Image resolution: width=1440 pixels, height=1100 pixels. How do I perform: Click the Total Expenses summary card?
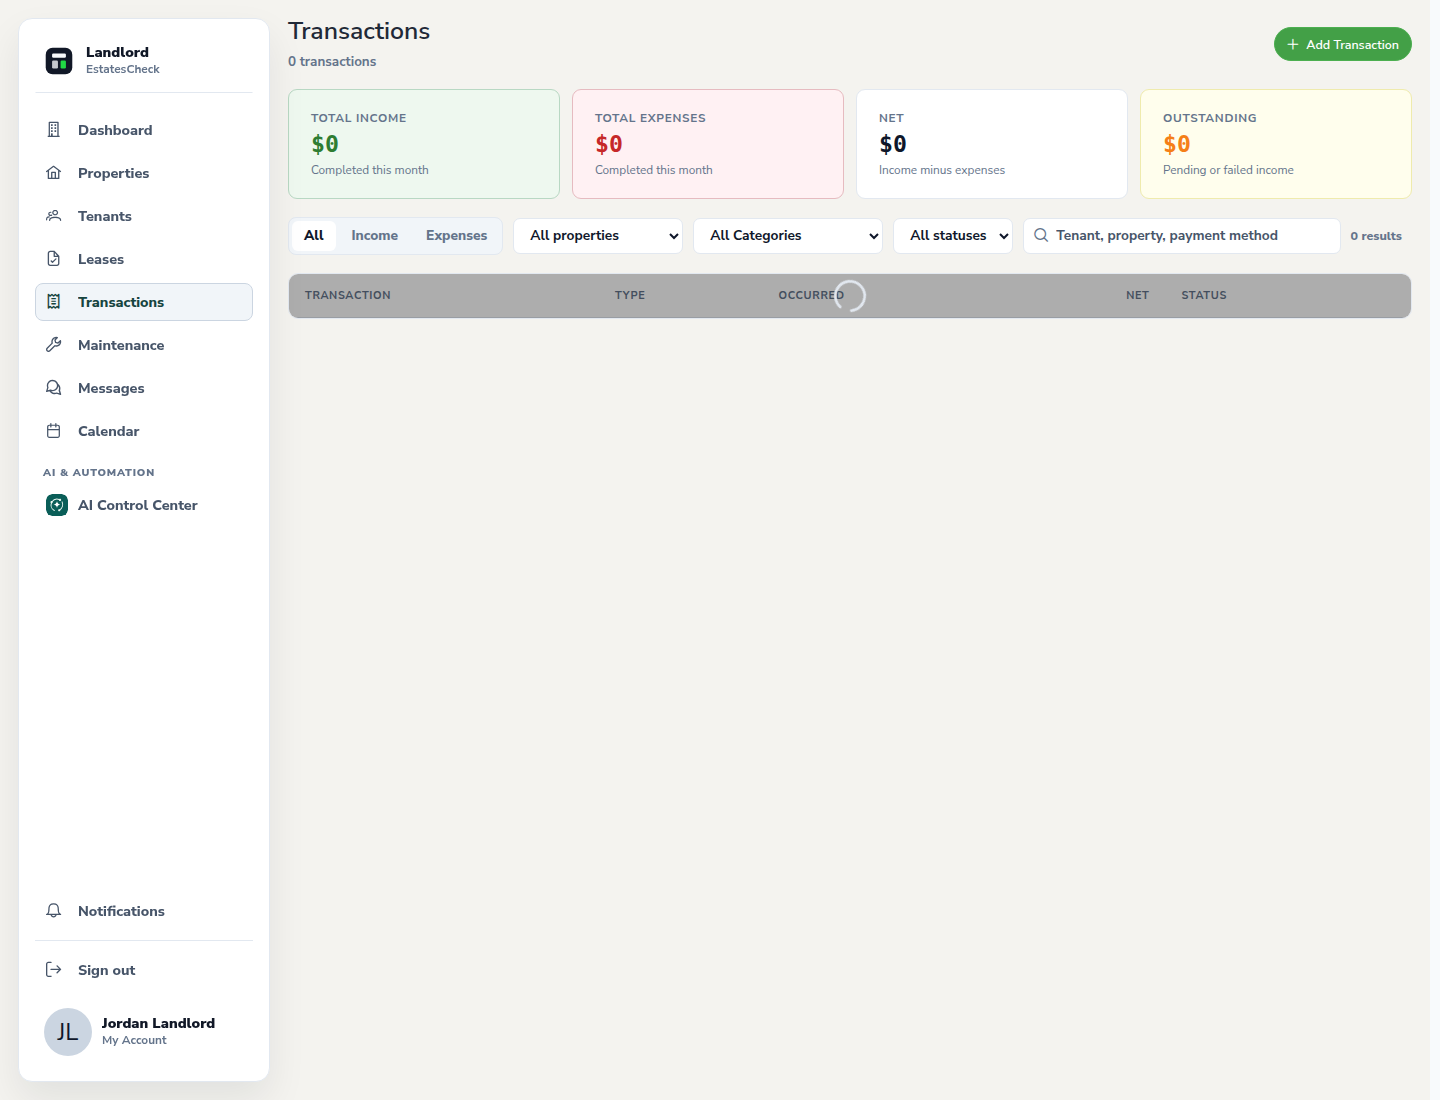[708, 144]
